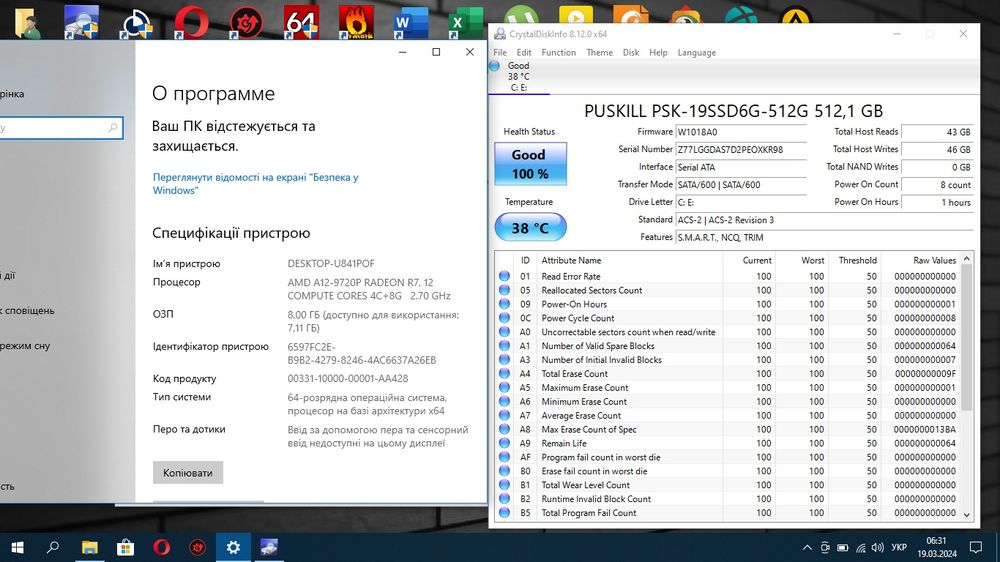
Task: Click the status orb for Total Erase Count
Action: click(504, 374)
